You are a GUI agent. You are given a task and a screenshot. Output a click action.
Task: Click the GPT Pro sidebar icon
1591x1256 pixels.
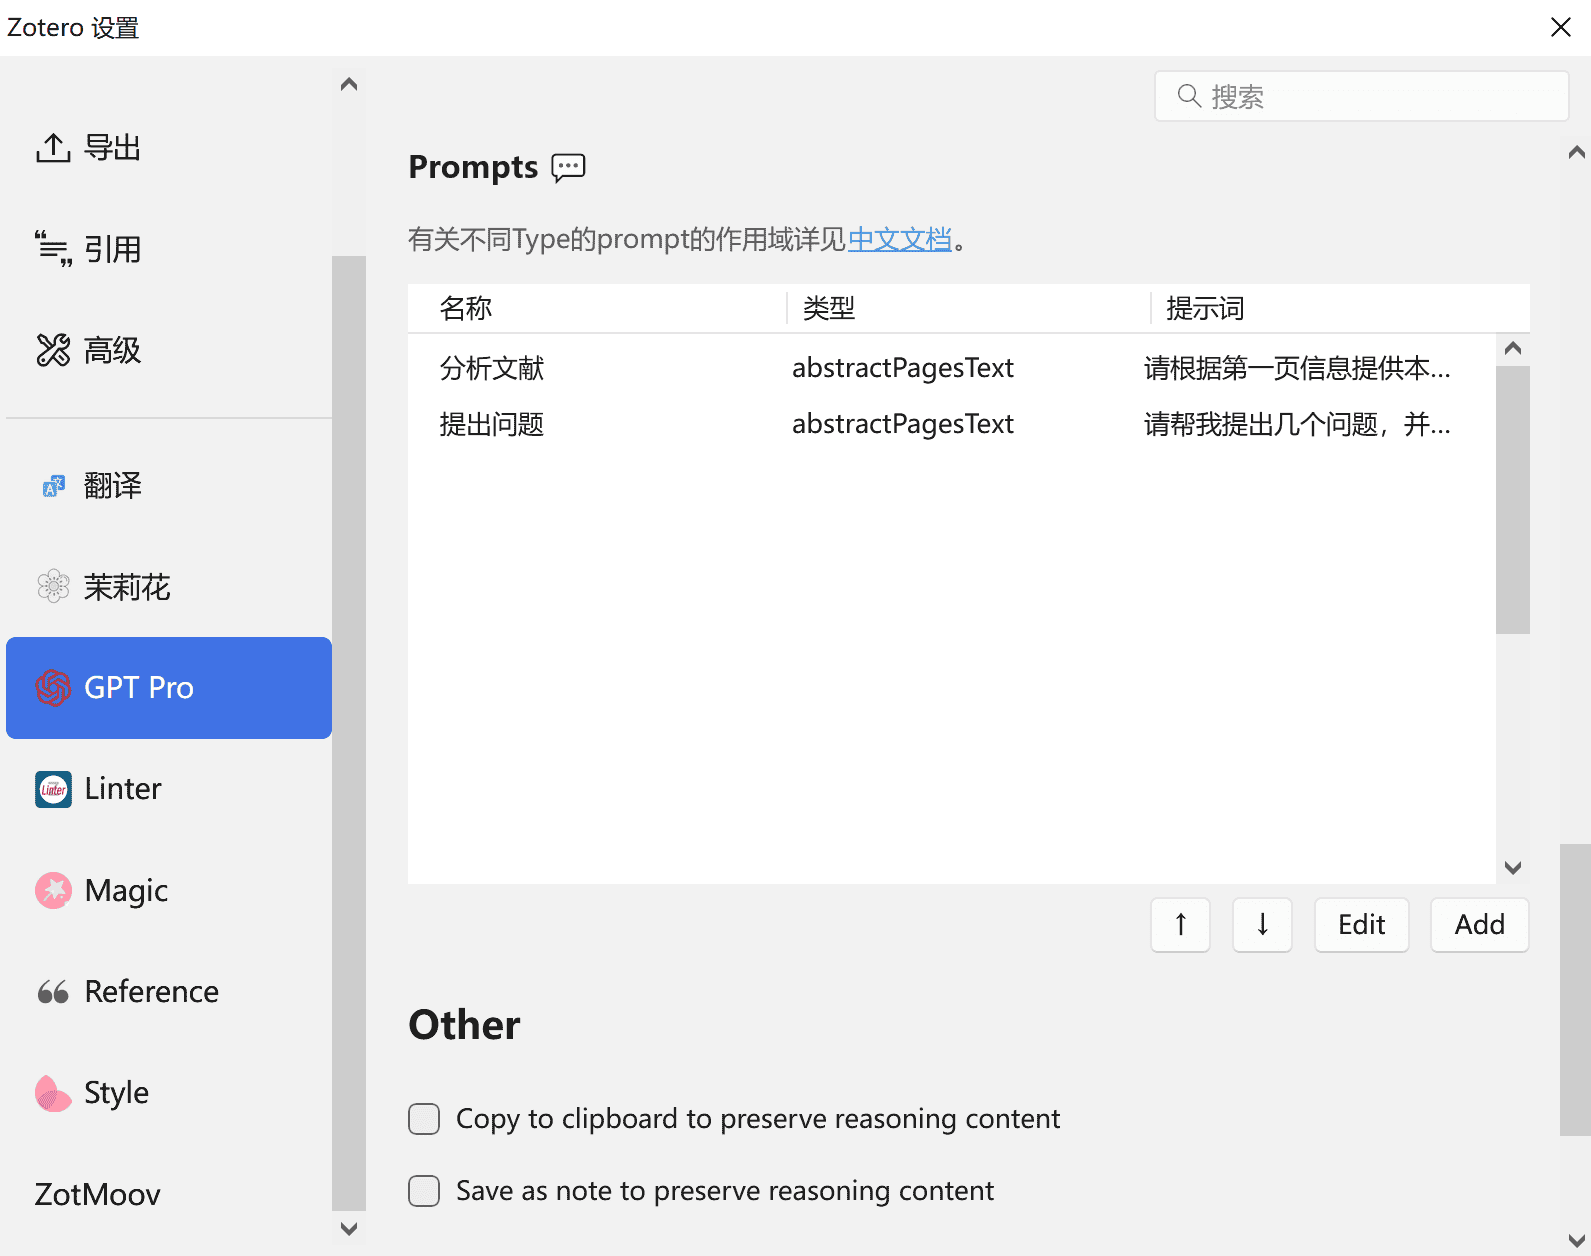[53, 688]
